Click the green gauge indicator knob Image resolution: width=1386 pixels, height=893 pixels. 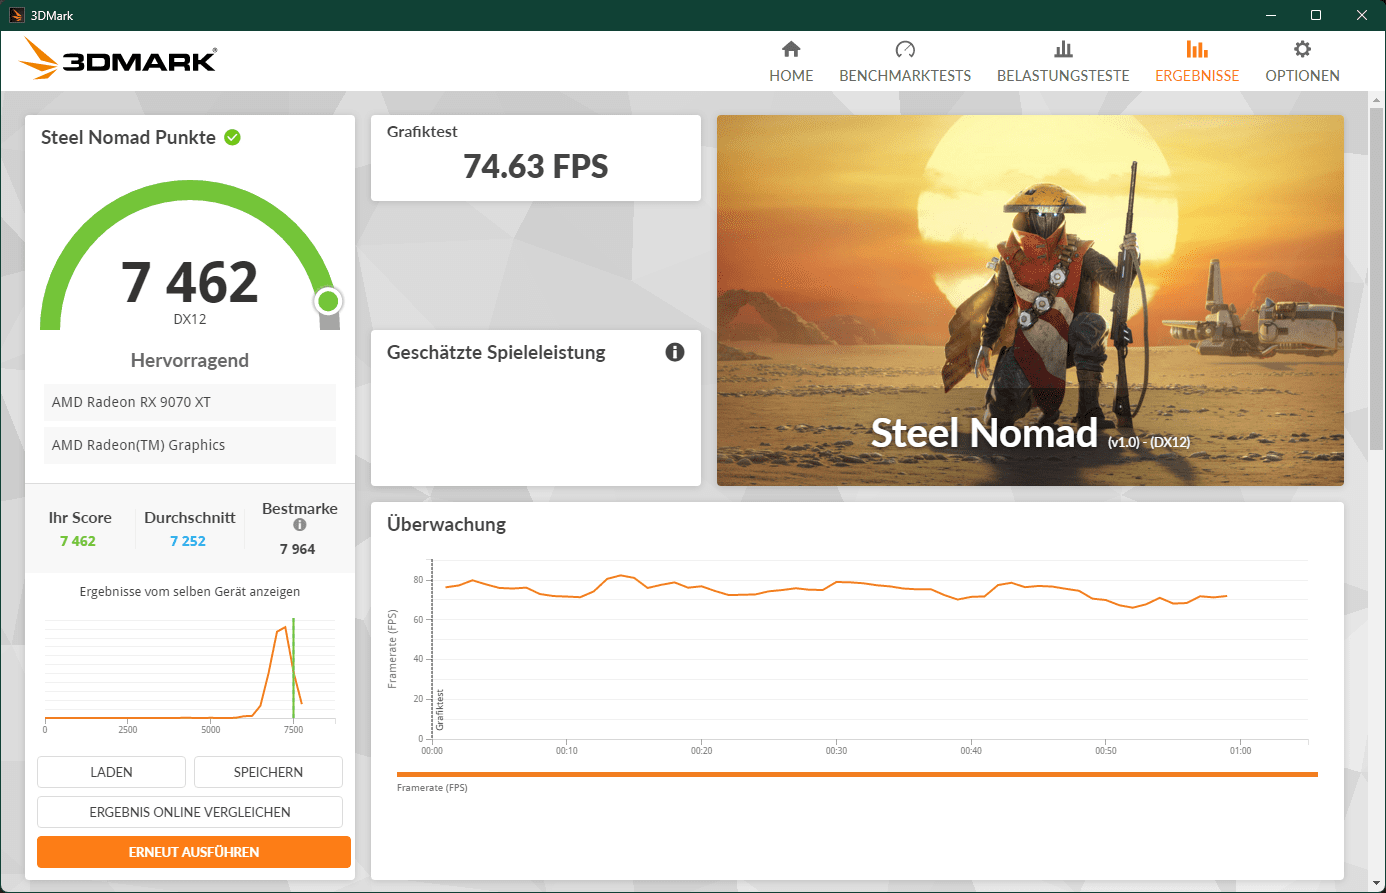[x=328, y=300]
